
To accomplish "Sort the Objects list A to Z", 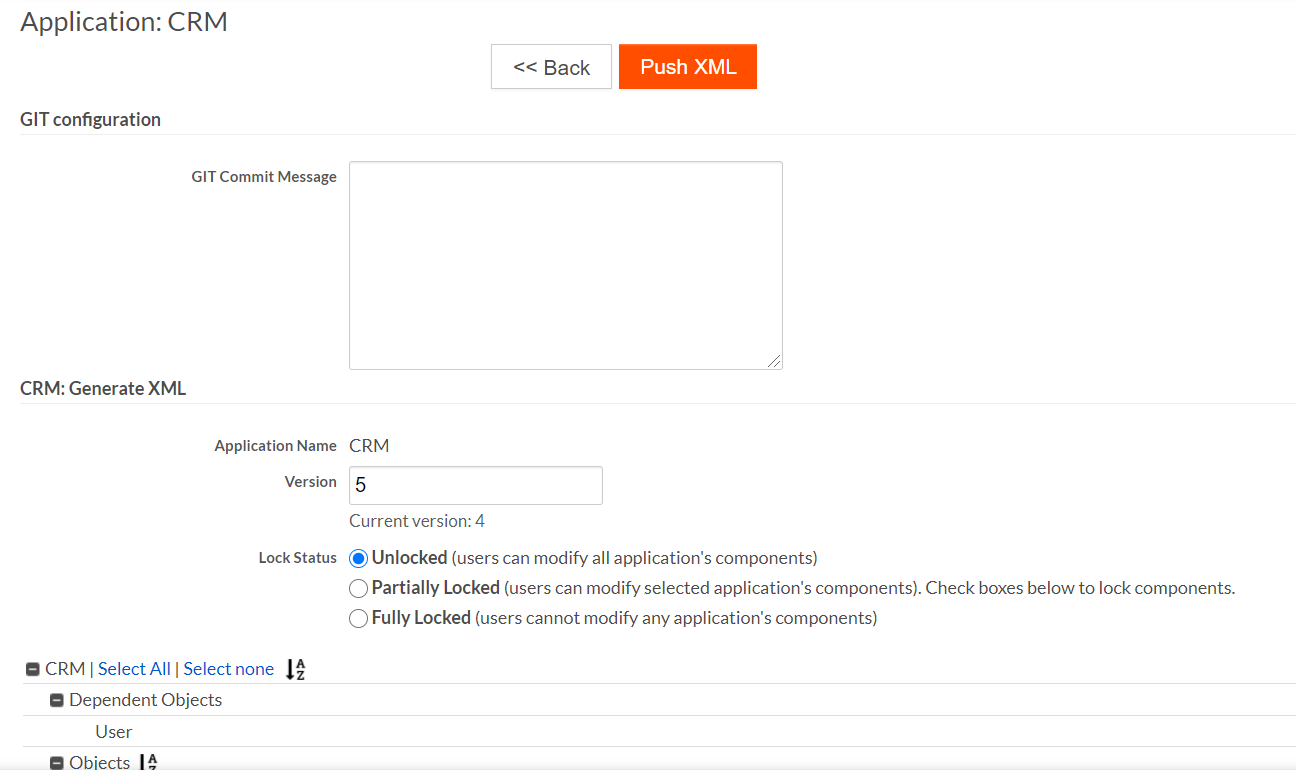I will (148, 762).
